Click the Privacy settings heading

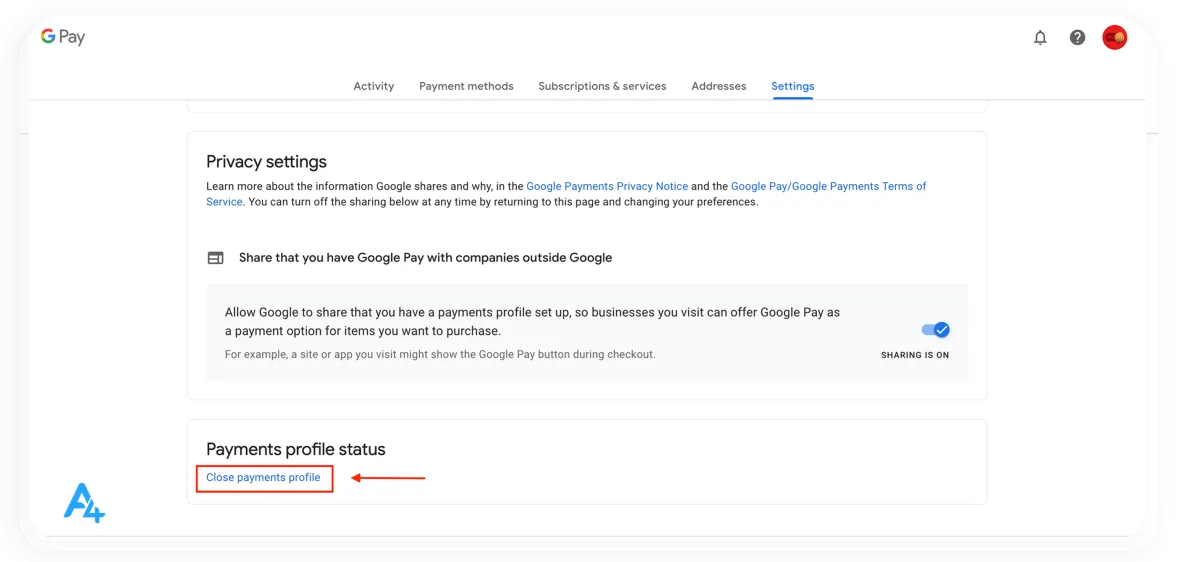[x=266, y=161]
